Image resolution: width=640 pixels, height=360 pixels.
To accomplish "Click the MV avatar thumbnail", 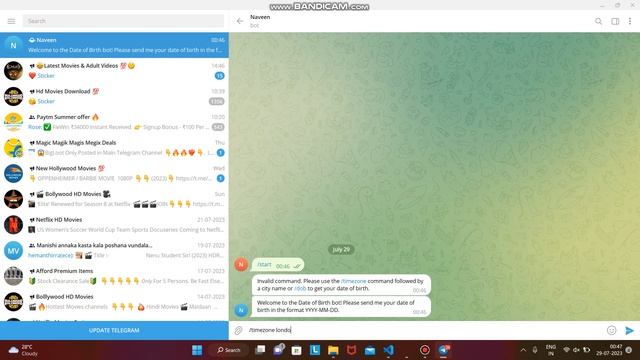I will click(x=13, y=251).
